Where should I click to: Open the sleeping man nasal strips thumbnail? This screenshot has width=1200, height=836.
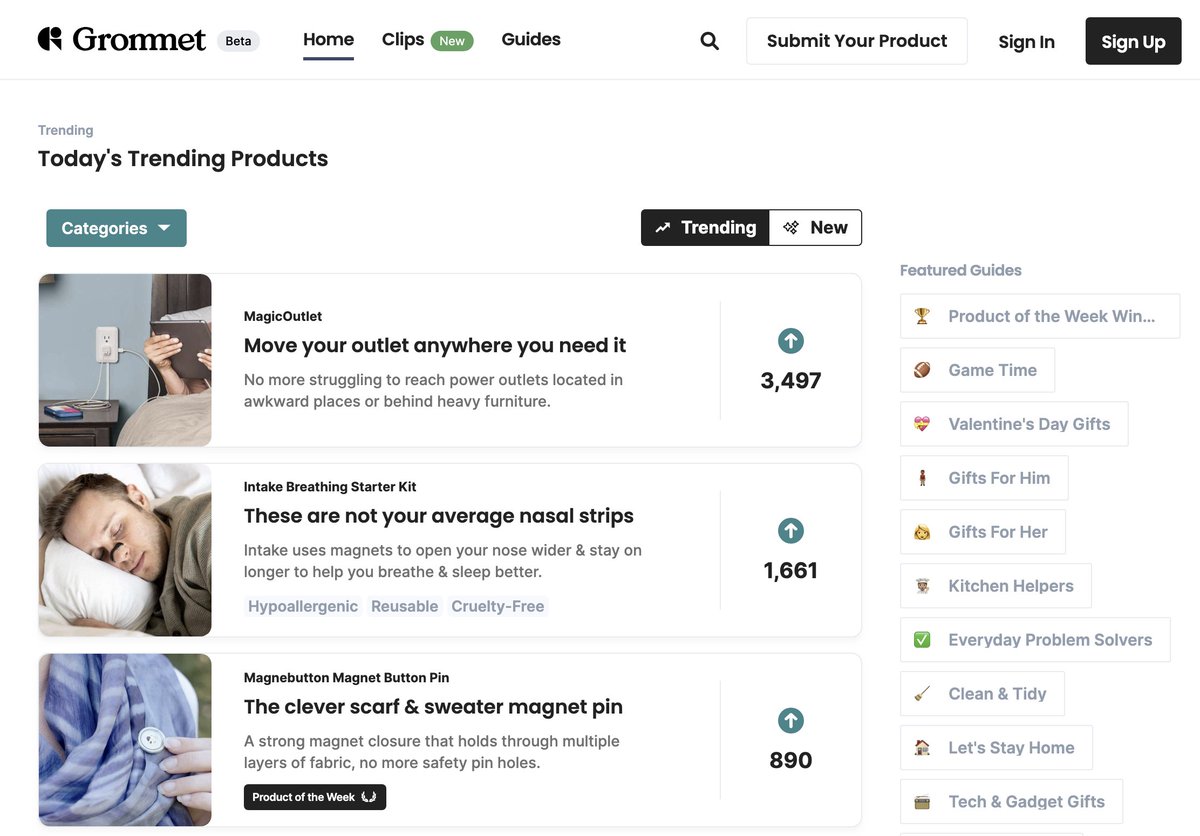pyautogui.click(x=125, y=550)
